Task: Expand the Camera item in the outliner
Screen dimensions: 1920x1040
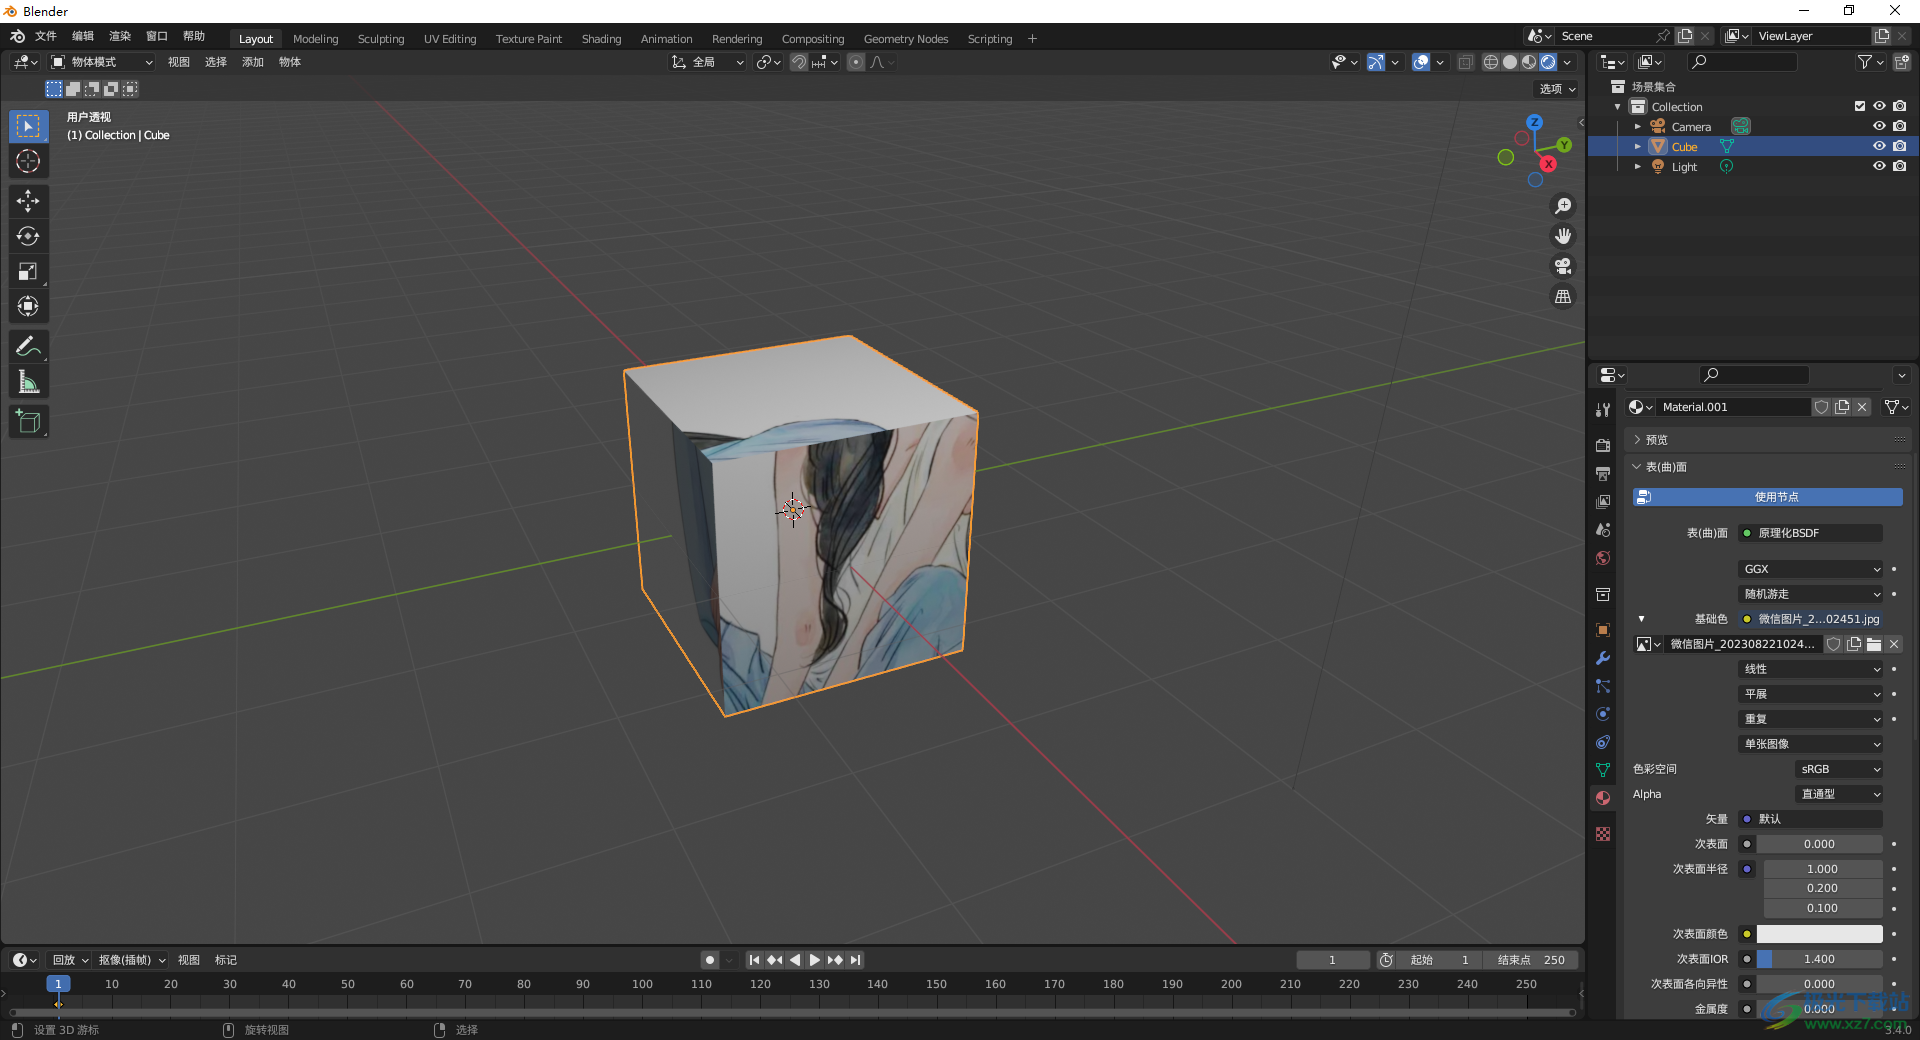Action: (x=1637, y=127)
